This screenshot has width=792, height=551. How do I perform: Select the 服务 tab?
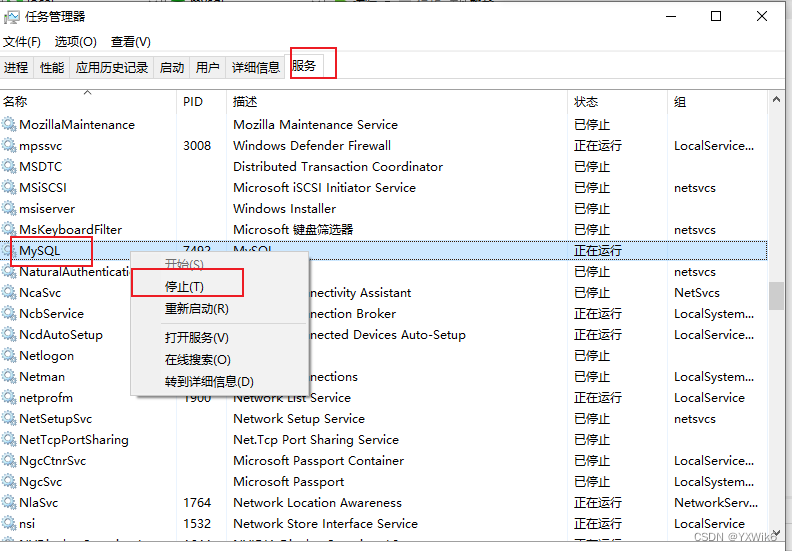click(x=304, y=66)
